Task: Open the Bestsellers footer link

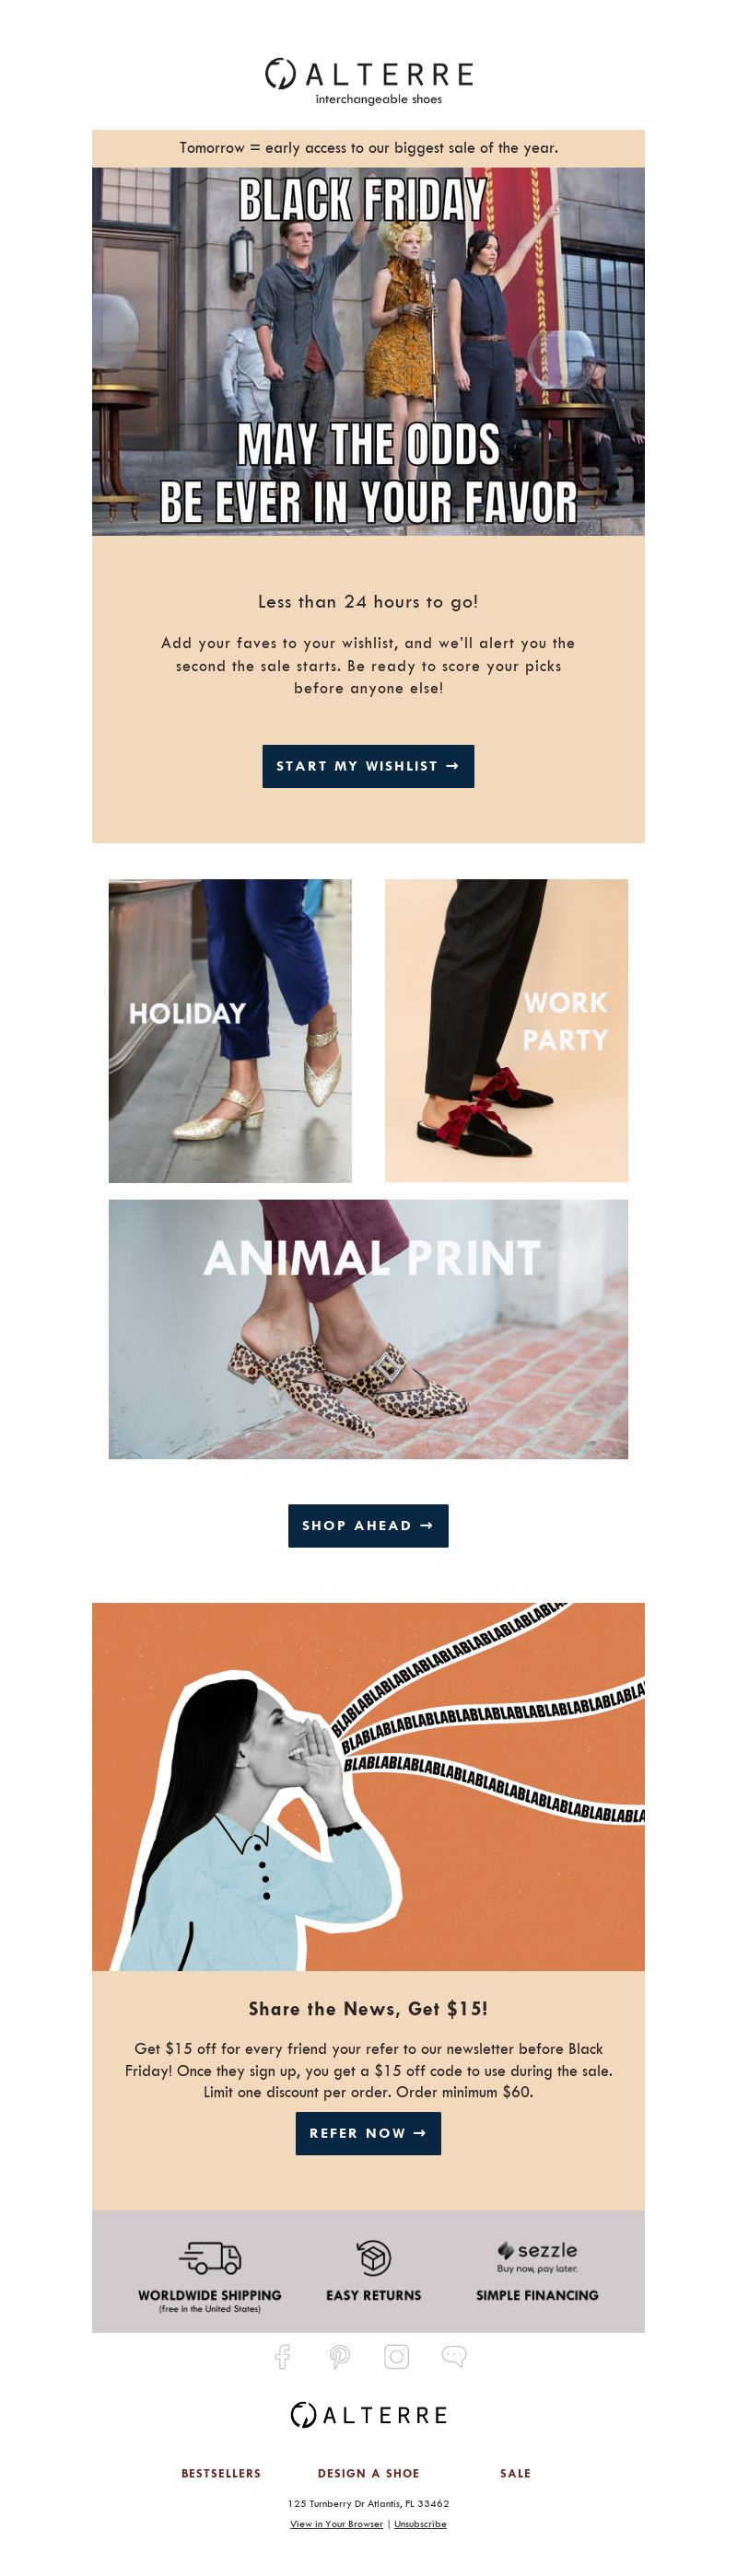Action: [x=221, y=2473]
